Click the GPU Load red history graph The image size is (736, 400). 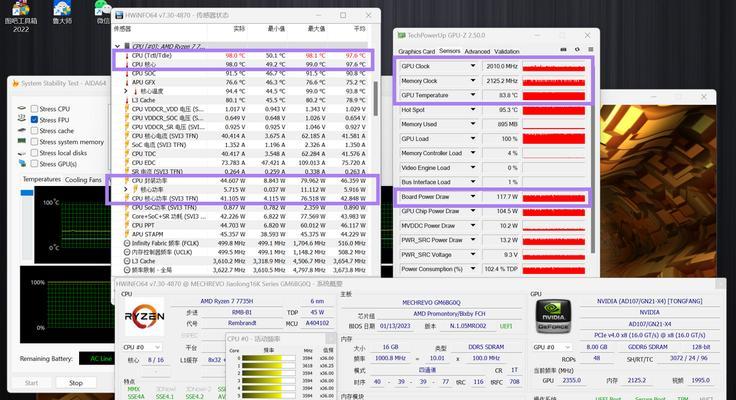point(554,139)
